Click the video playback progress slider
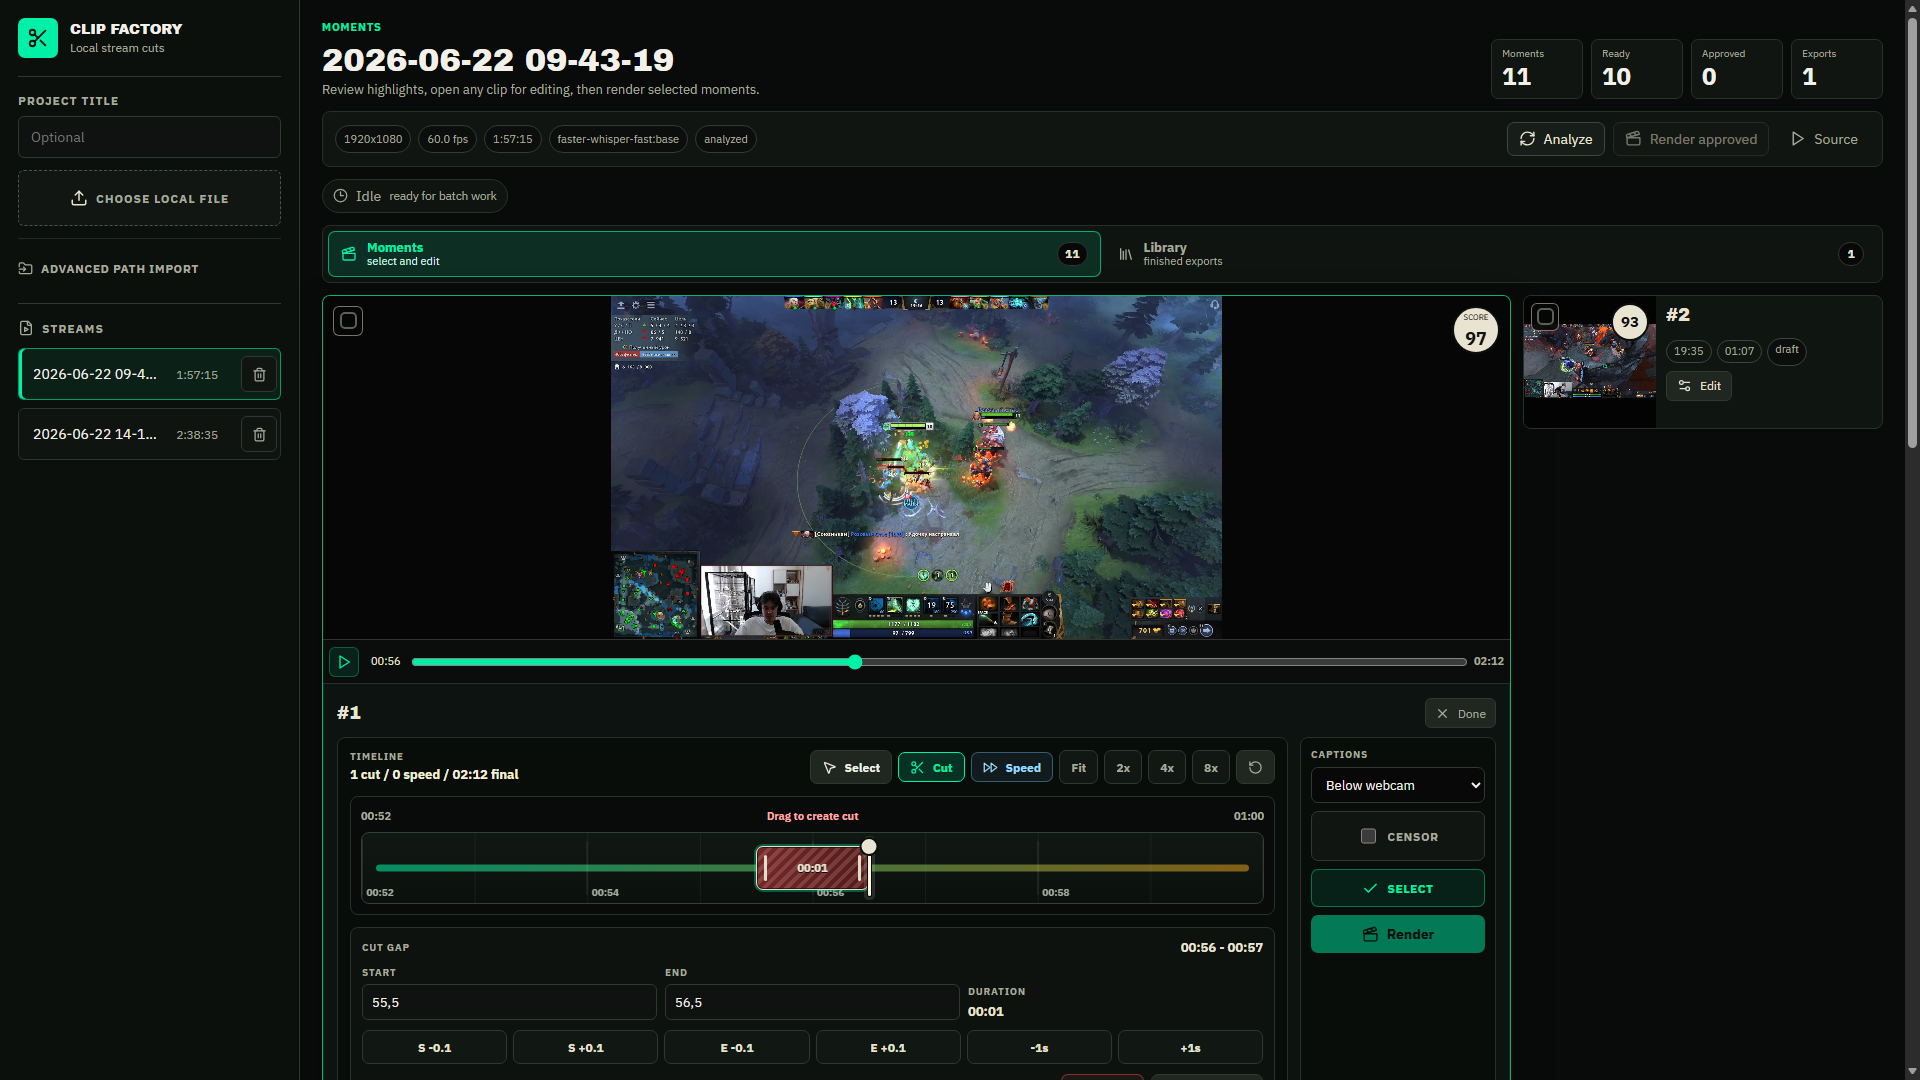 (x=939, y=662)
